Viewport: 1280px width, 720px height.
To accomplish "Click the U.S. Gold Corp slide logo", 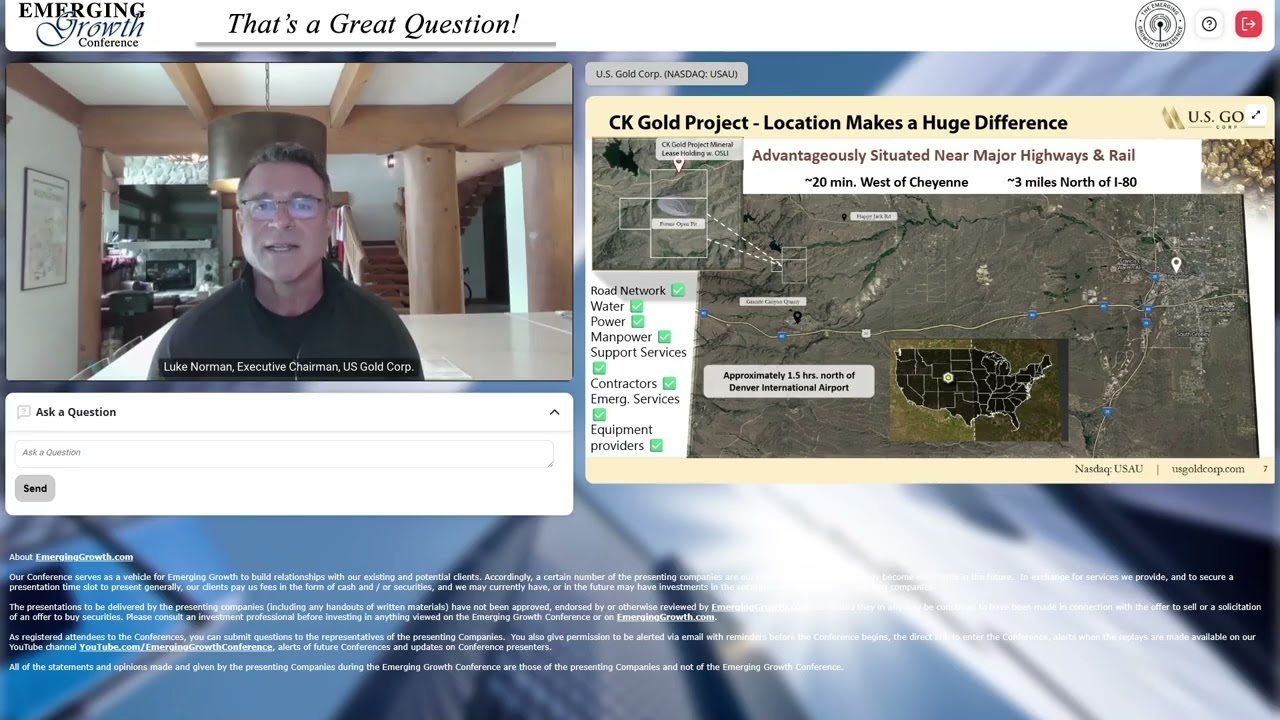I will click(1203, 118).
